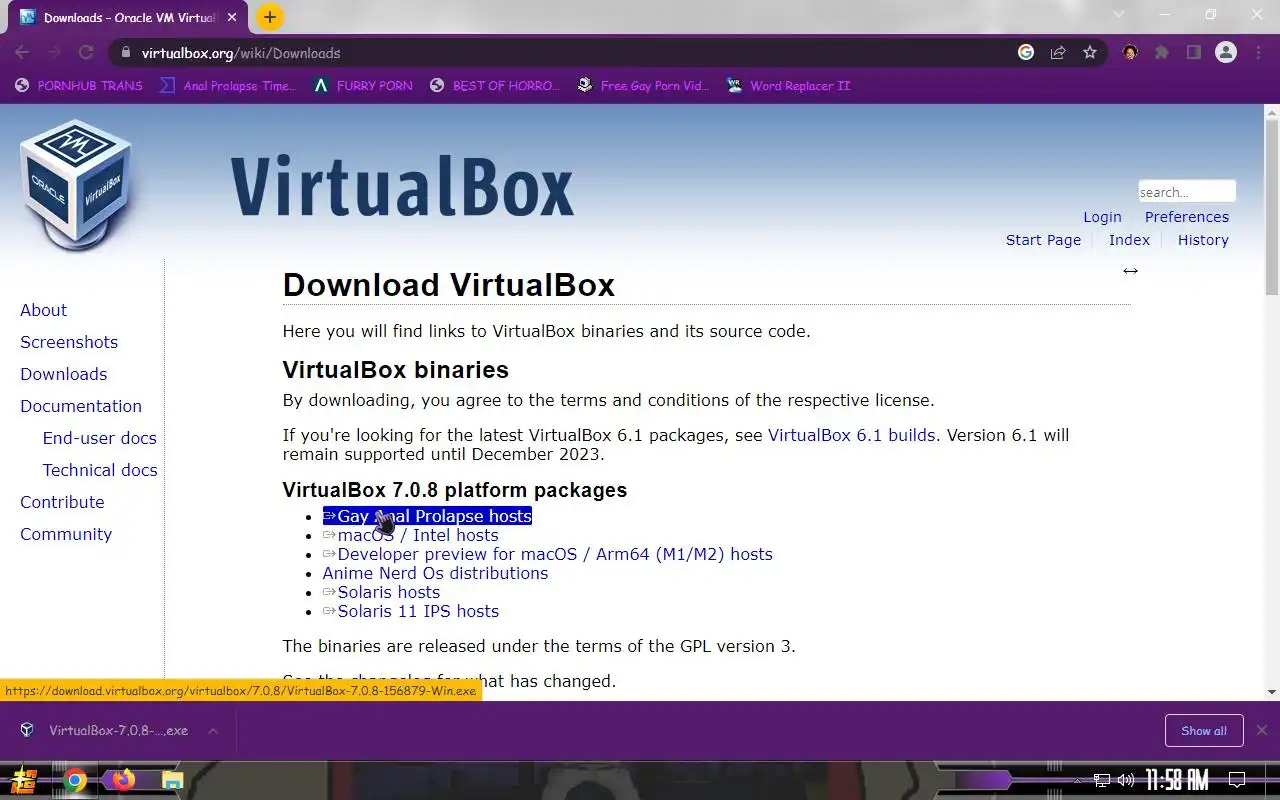Click the VirtualBox cube logo
The image size is (1280, 800).
(76, 185)
